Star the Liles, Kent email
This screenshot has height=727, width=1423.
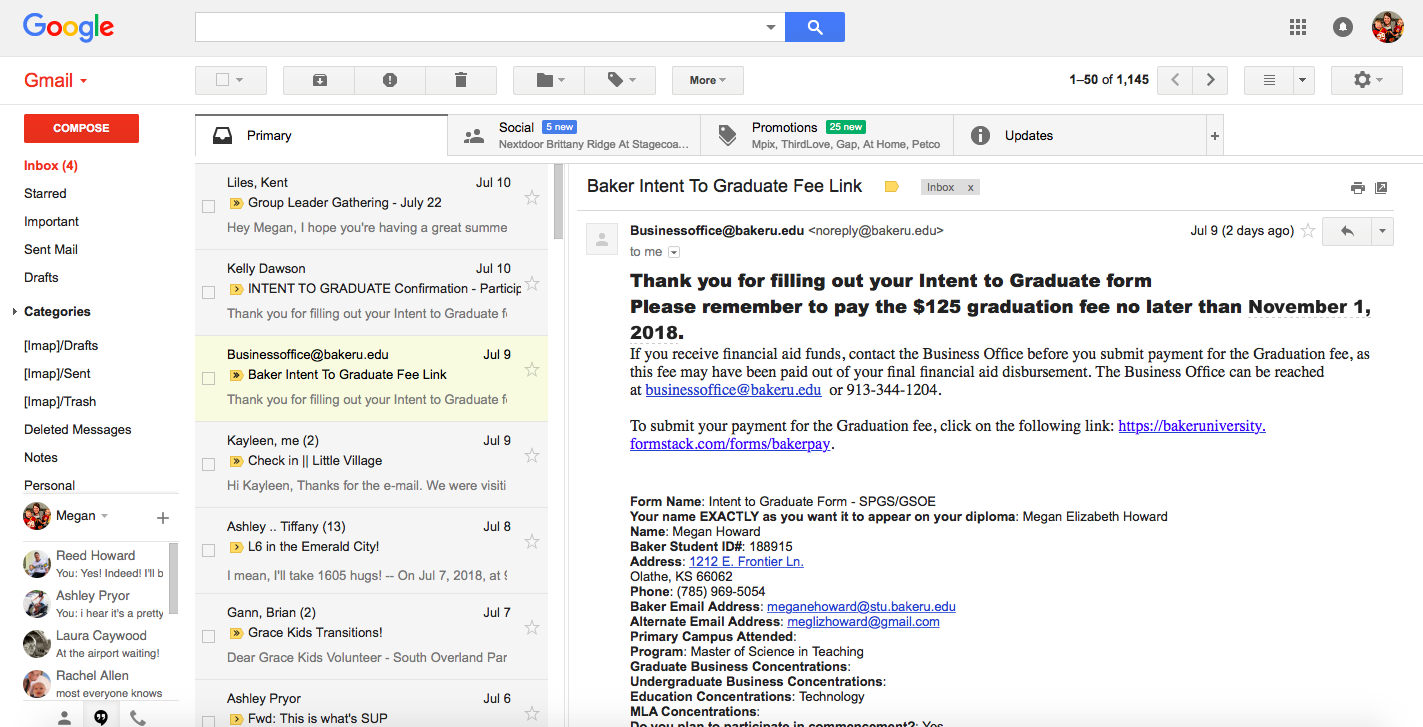point(532,197)
